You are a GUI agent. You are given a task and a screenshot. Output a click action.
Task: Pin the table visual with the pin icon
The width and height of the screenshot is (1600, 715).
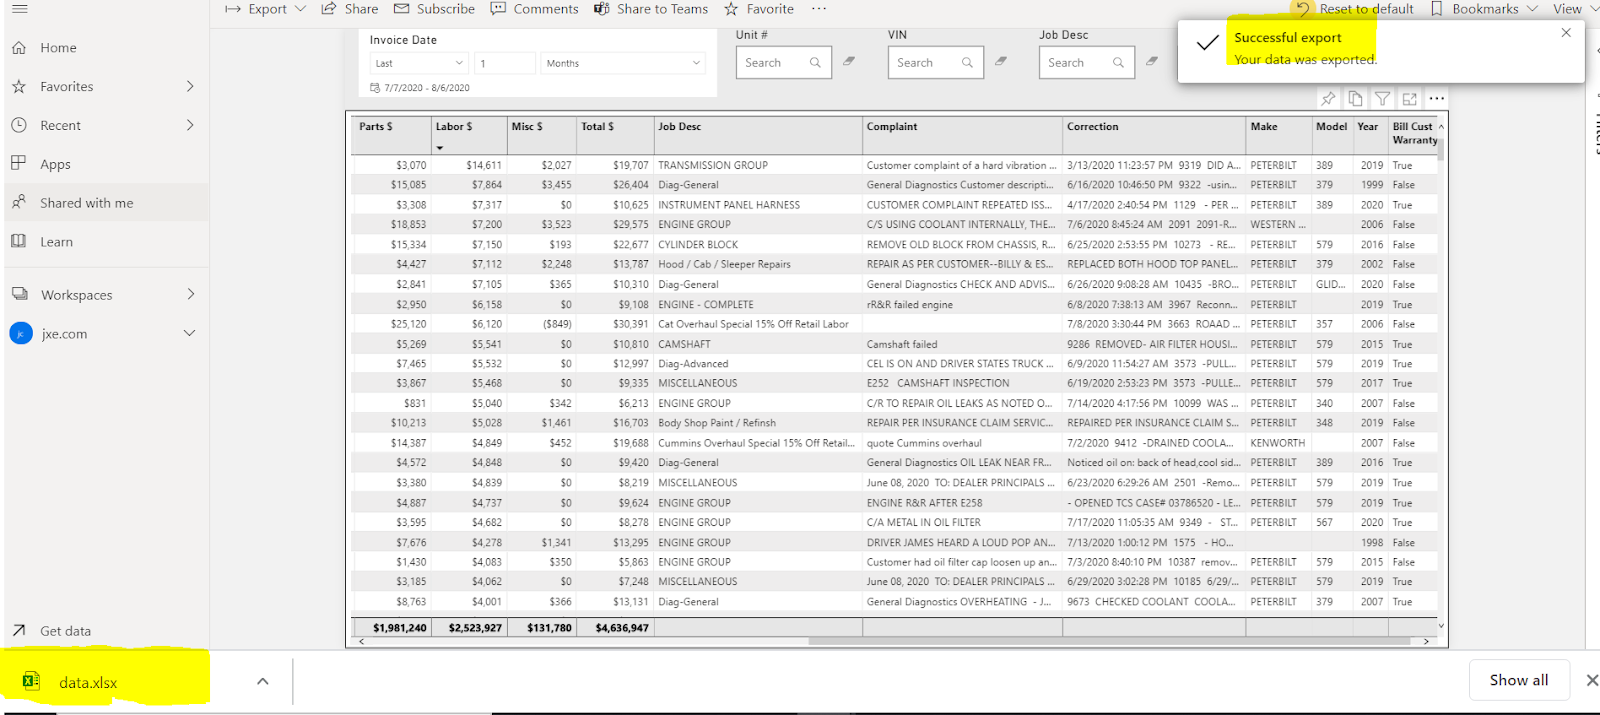(x=1328, y=99)
